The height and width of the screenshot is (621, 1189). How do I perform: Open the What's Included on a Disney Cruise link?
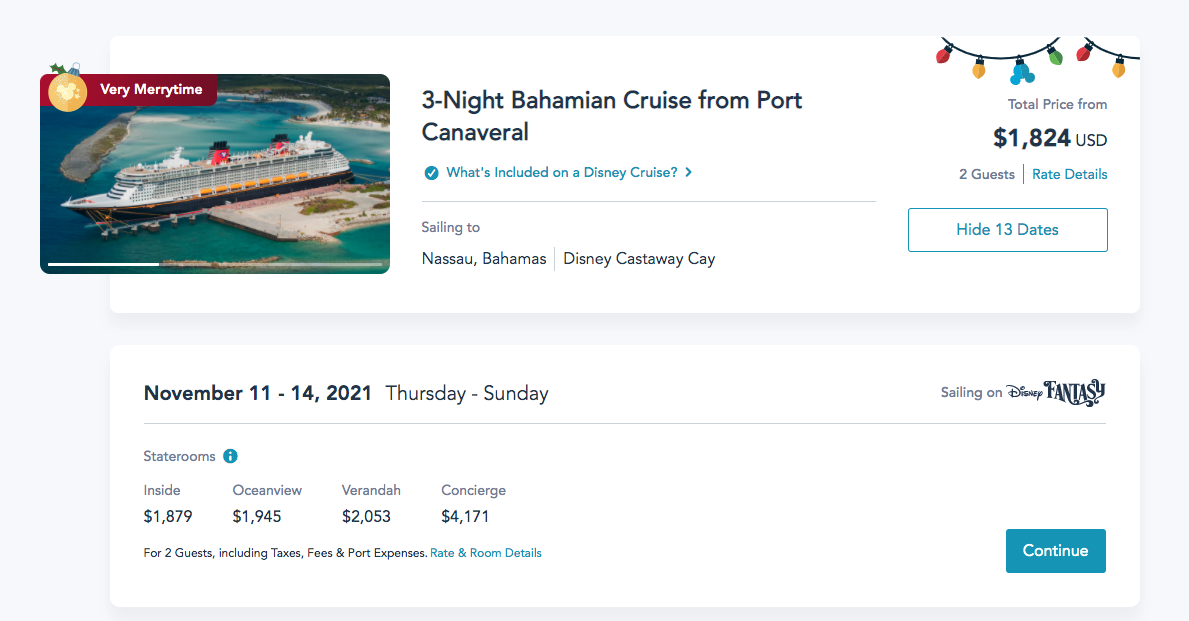(x=561, y=172)
